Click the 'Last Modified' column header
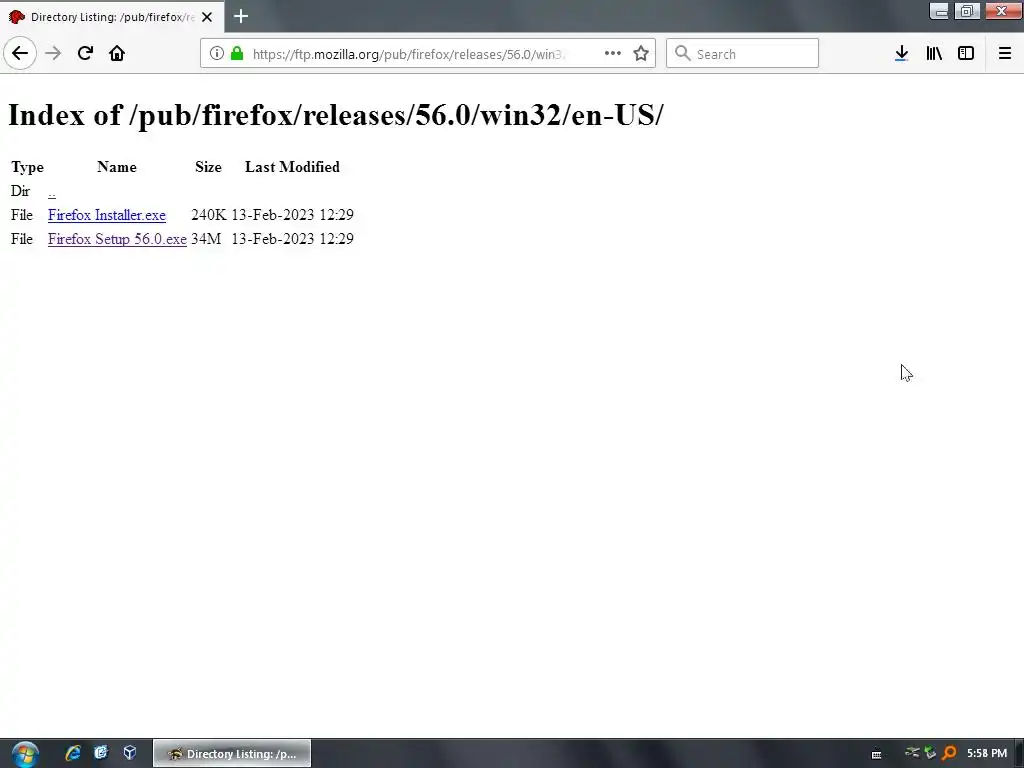The image size is (1024, 768). click(x=292, y=167)
